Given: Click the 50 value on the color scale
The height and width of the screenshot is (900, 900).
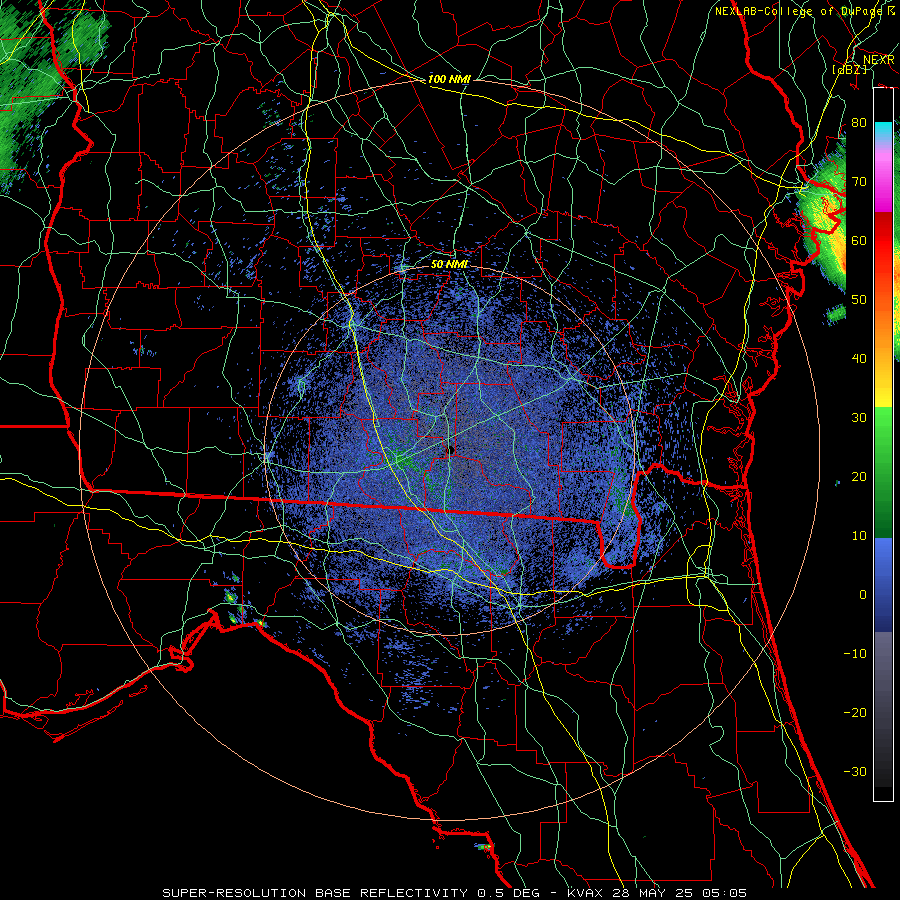Looking at the screenshot, I should (859, 300).
